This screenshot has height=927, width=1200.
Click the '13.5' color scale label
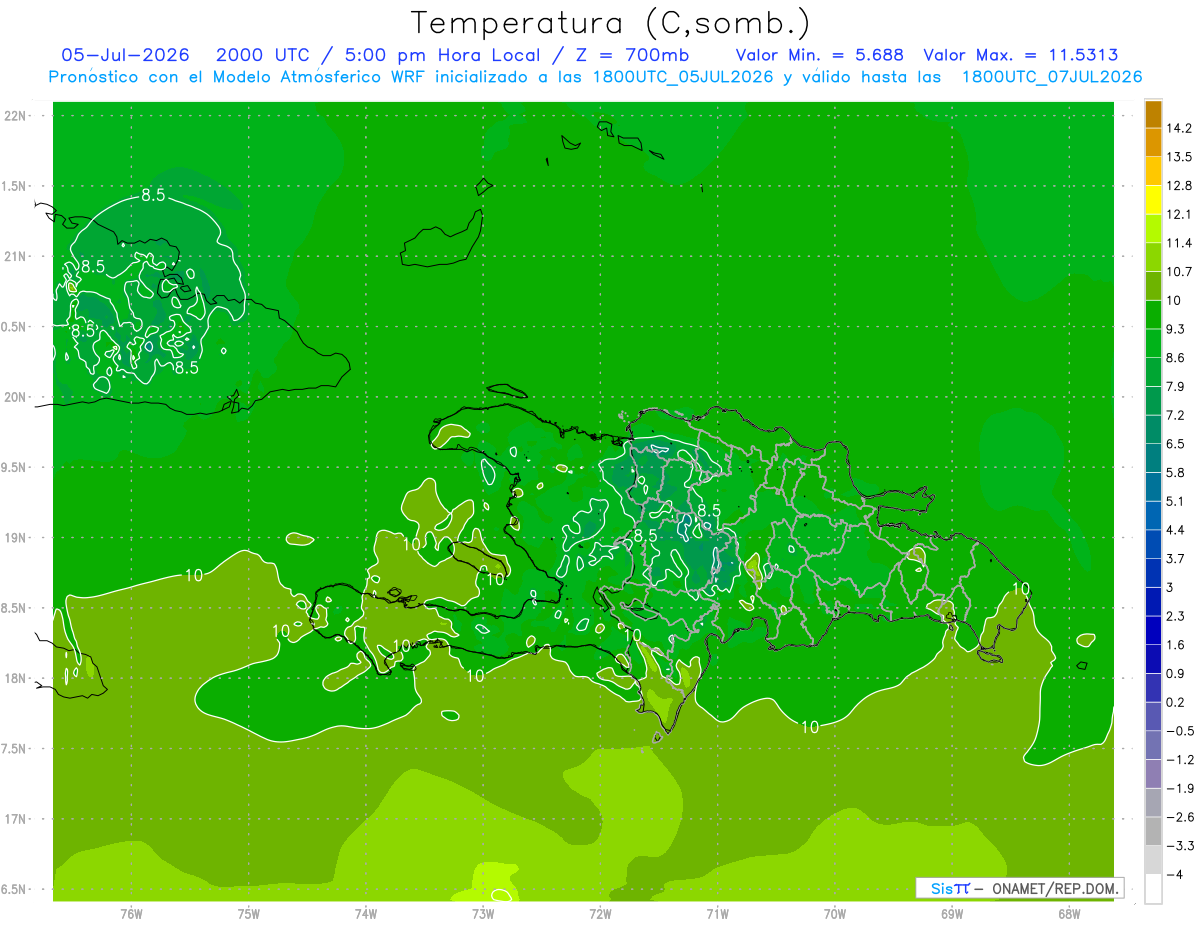(x=1179, y=157)
